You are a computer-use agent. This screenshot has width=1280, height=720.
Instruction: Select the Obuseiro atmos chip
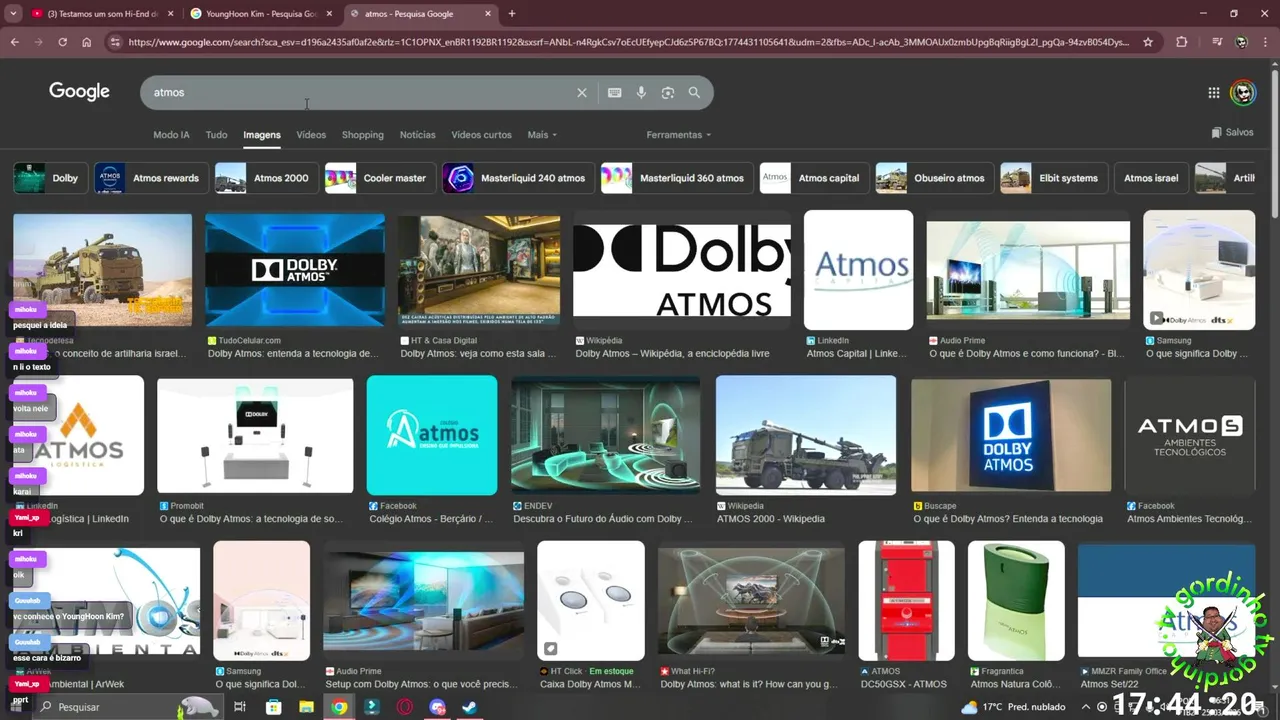[934, 178]
